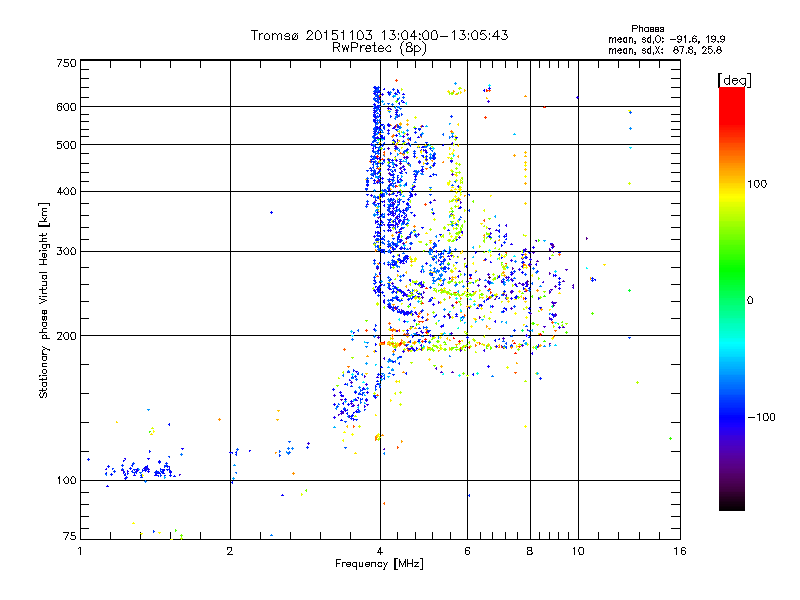Screen dimensions: 800x600
Task: Click the x-axis tick label '8'
Action: [530, 551]
